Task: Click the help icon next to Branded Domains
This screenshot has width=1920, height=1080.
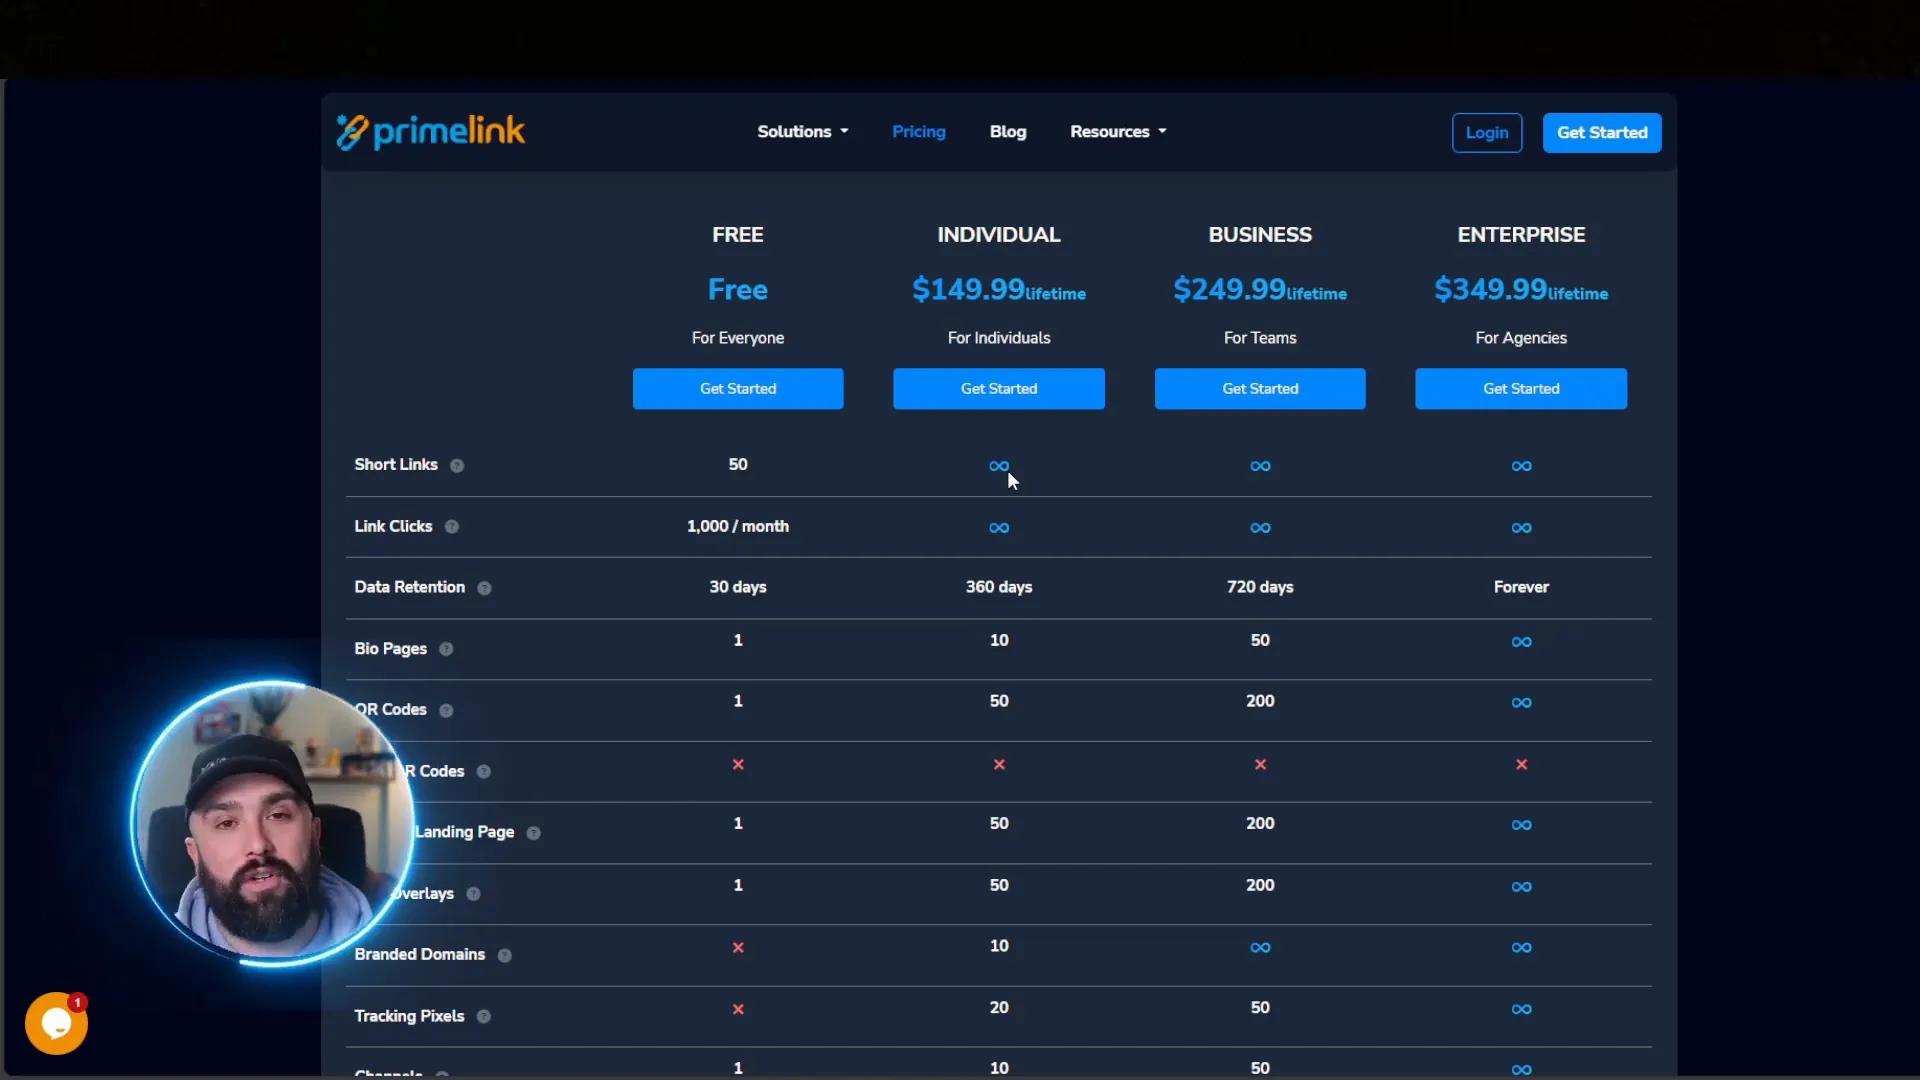Action: click(x=505, y=955)
